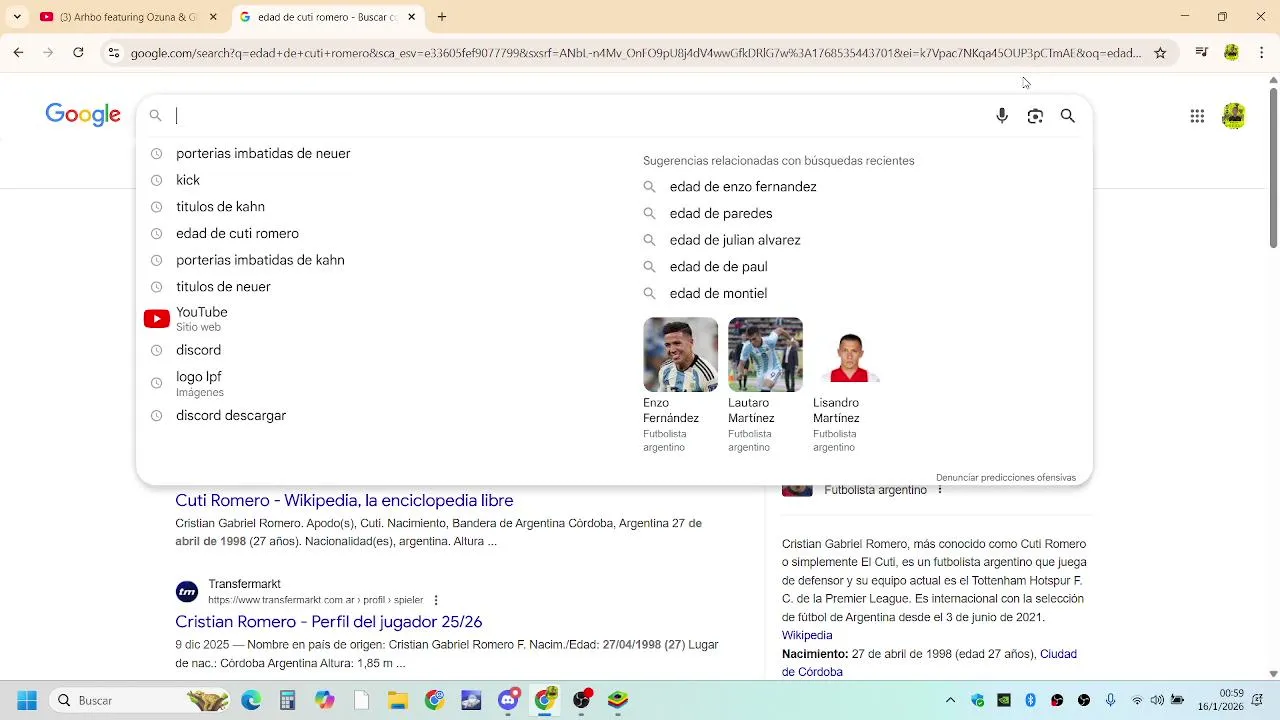Open Lisandro Martínez thumbnail card

(850, 384)
